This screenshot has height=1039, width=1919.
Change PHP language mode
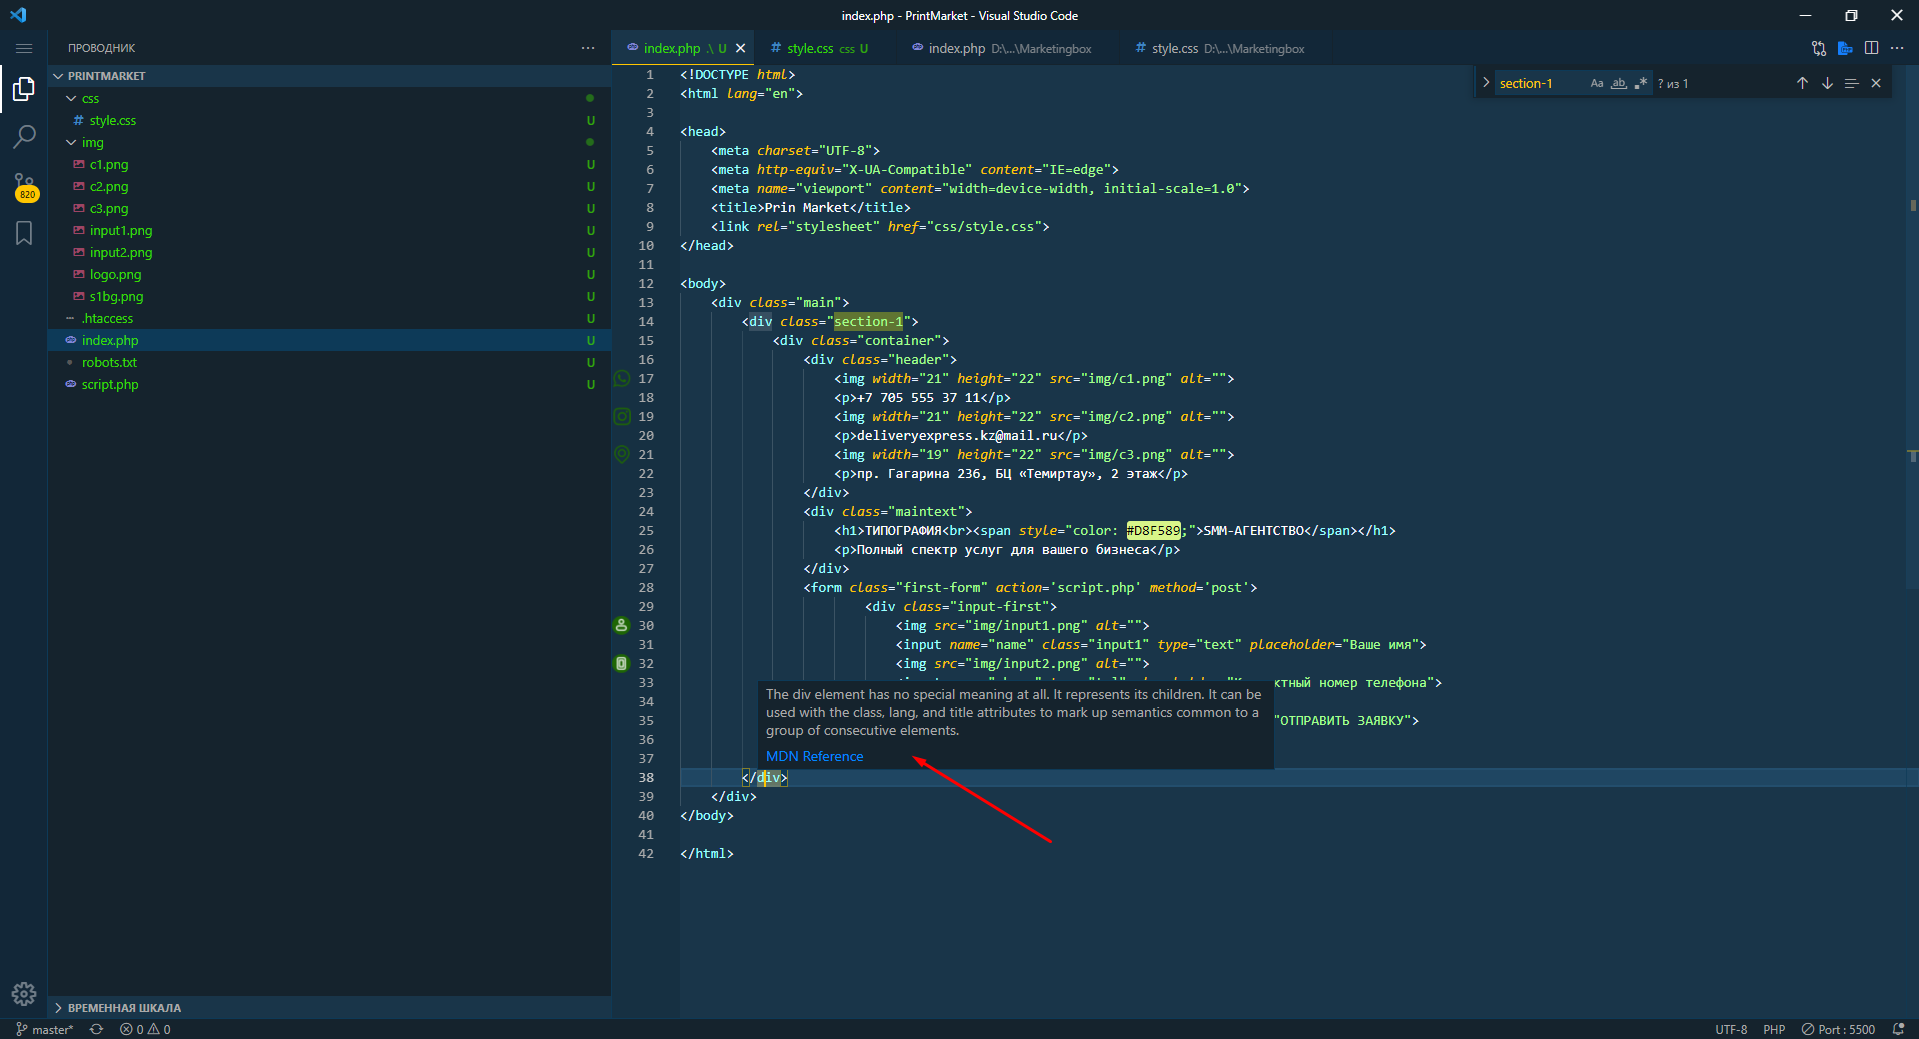(1774, 1029)
